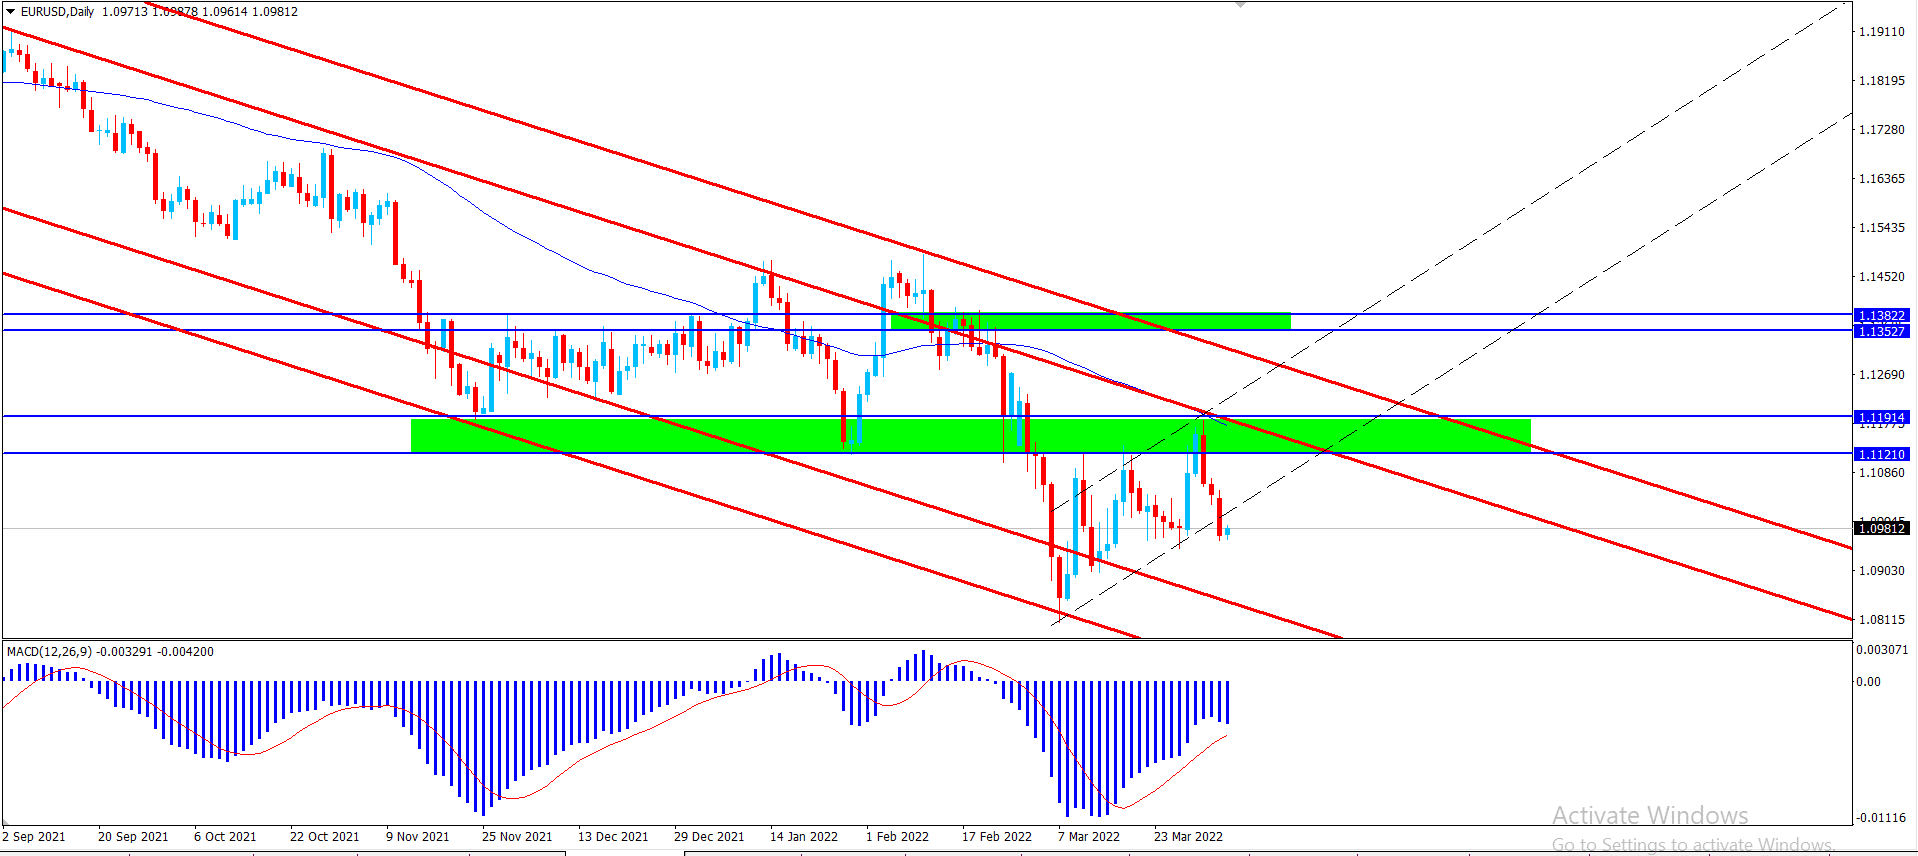The image size is (1918, 856).
Task: Click the 1.13527 horizontal line price tag
Action: click(x=1881, y=331)
